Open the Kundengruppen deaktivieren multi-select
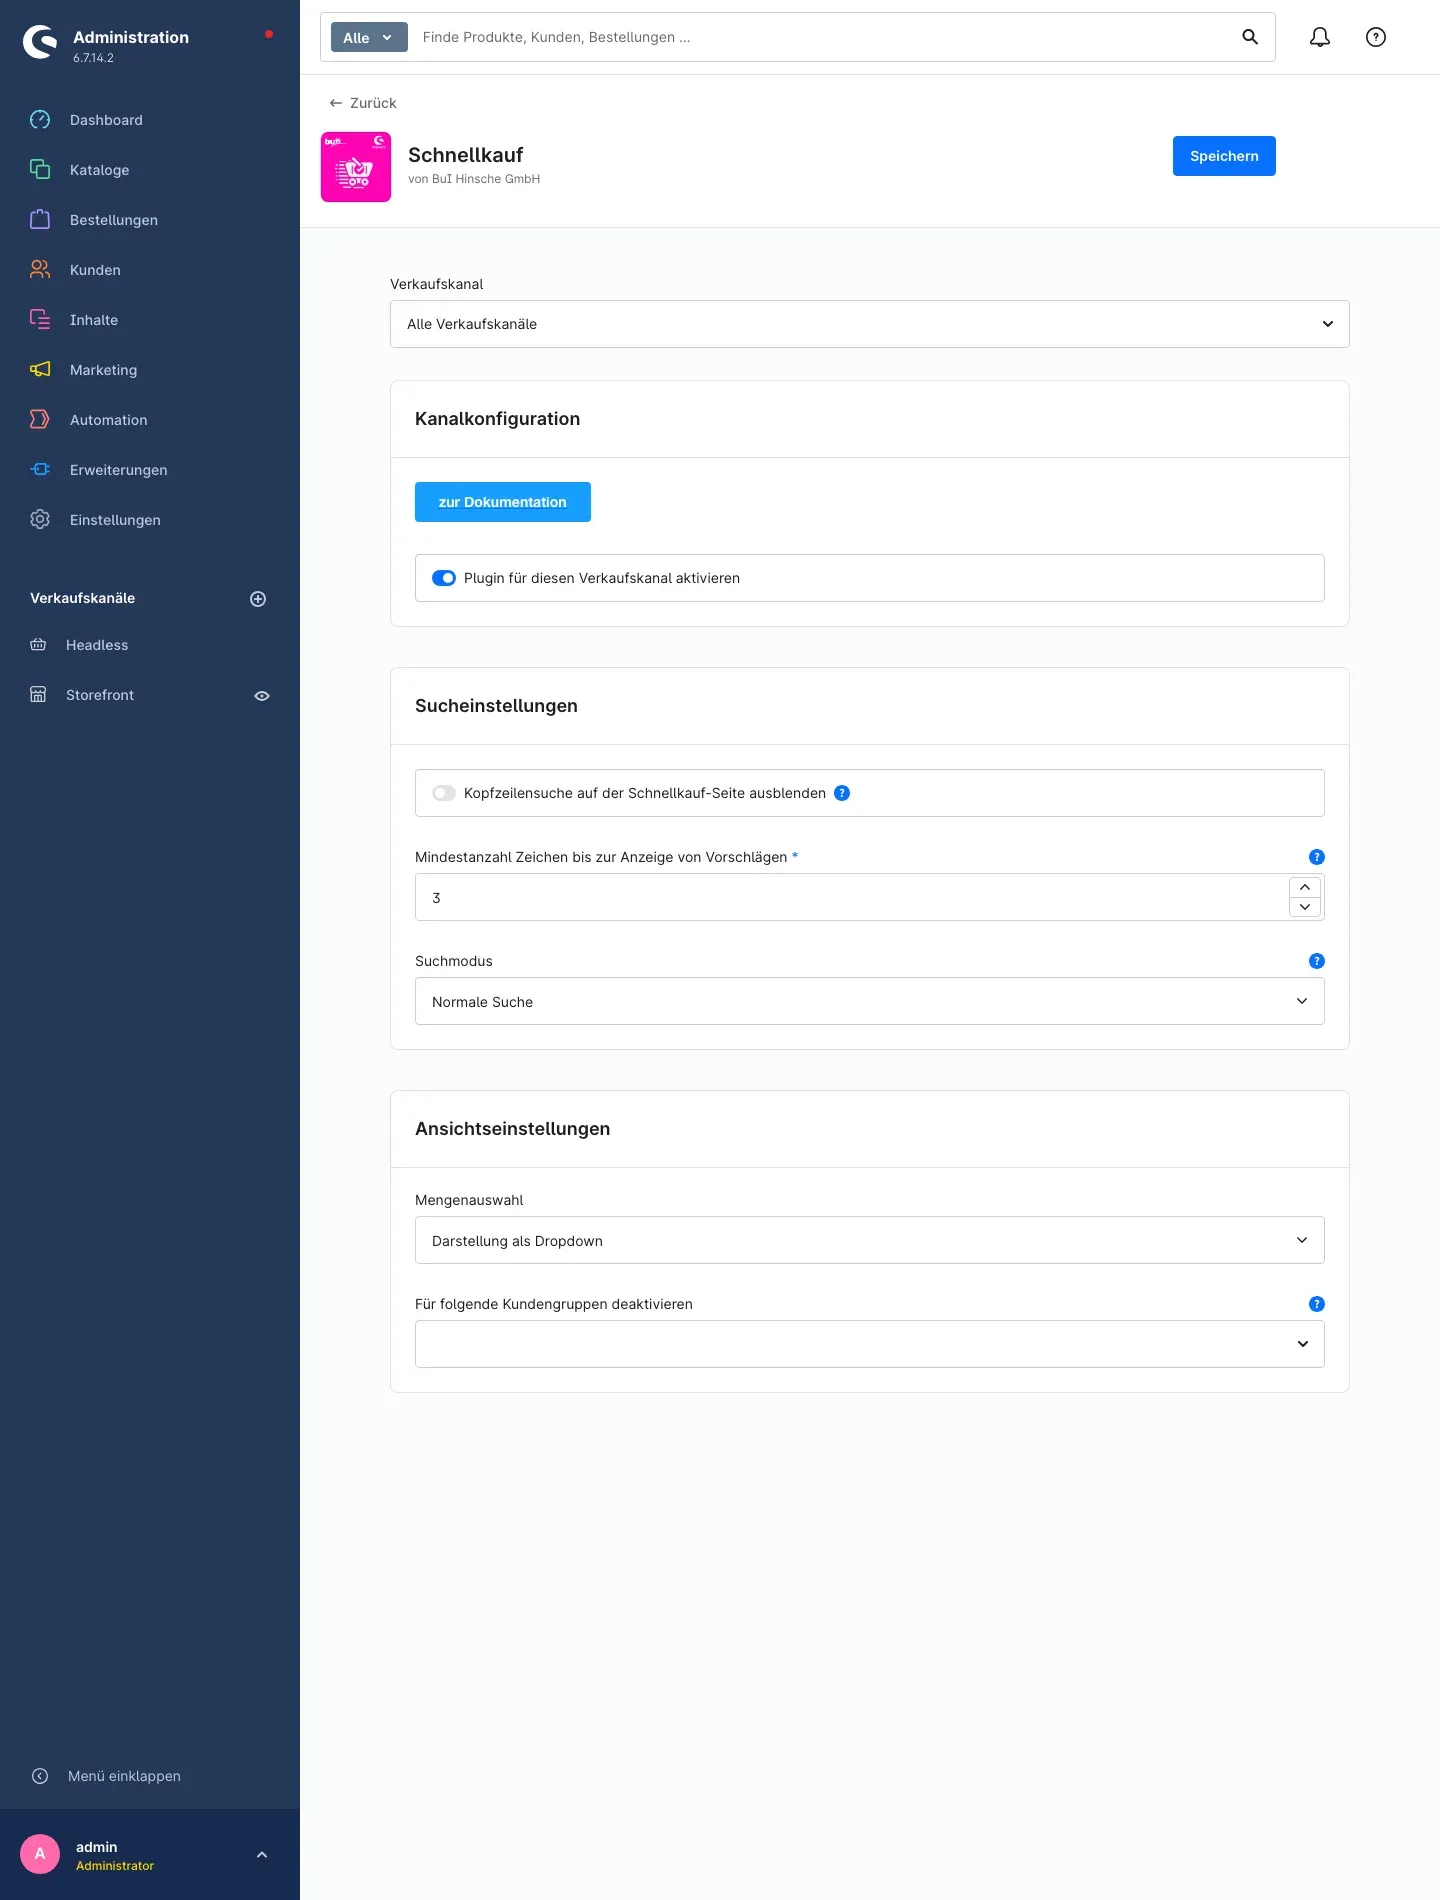This screenshot has height=1900, width=1440. [869, 1344]
